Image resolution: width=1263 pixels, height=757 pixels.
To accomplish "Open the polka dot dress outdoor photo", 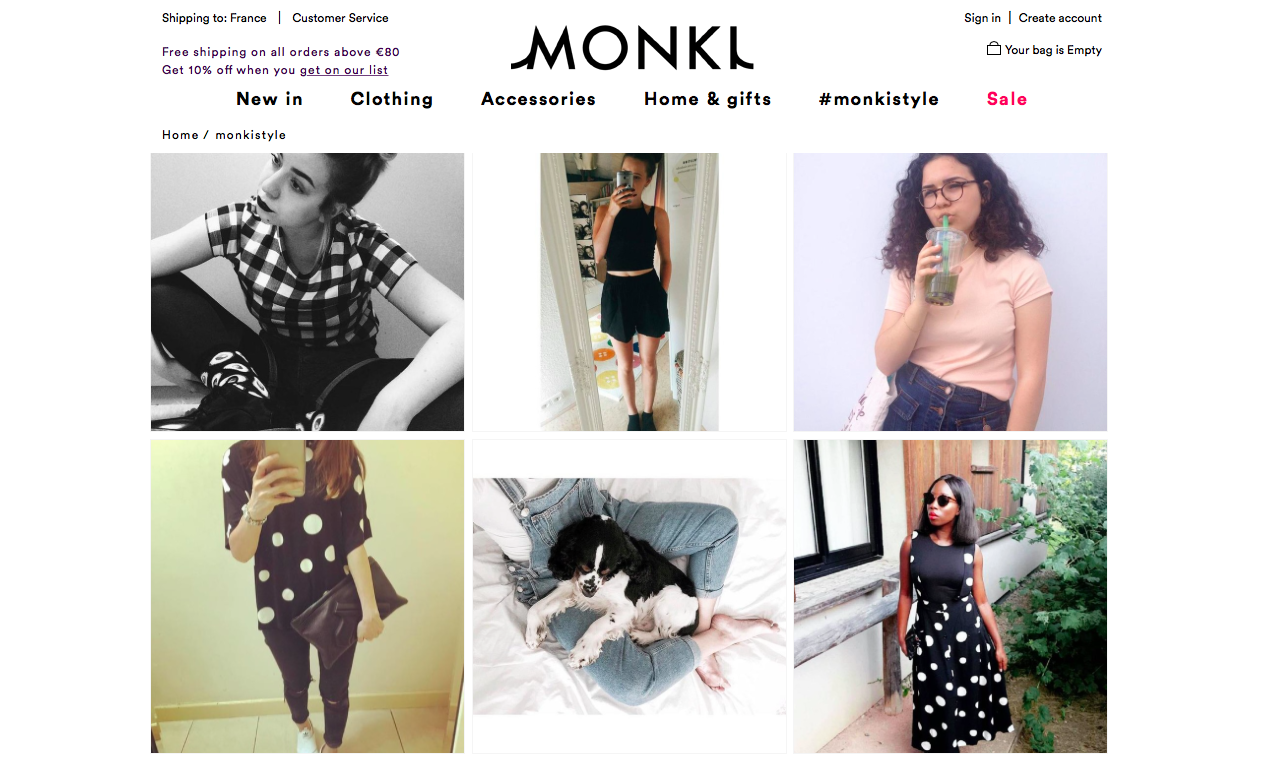I will (950, 596).
